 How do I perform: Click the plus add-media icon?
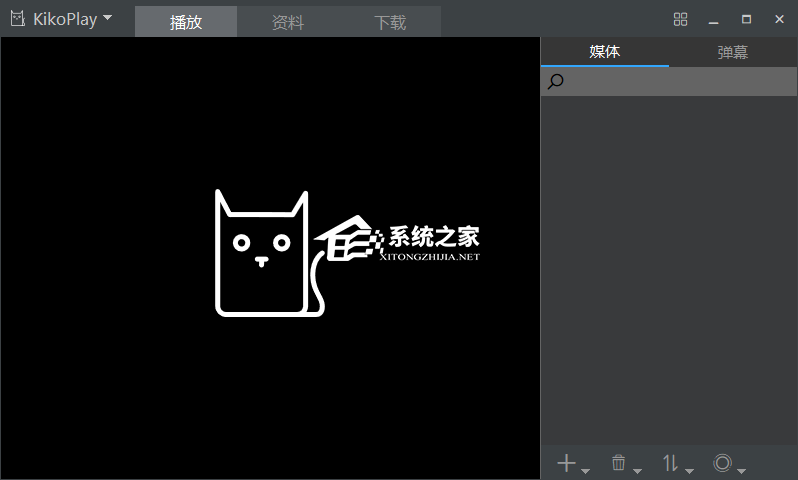[566, 463]
